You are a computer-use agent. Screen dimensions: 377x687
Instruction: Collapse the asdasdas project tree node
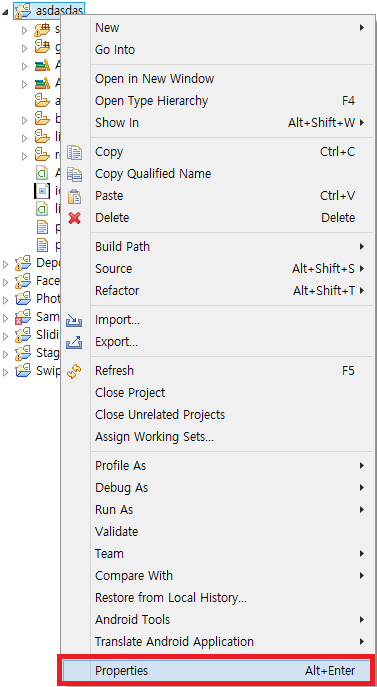[x=5, y=12]
